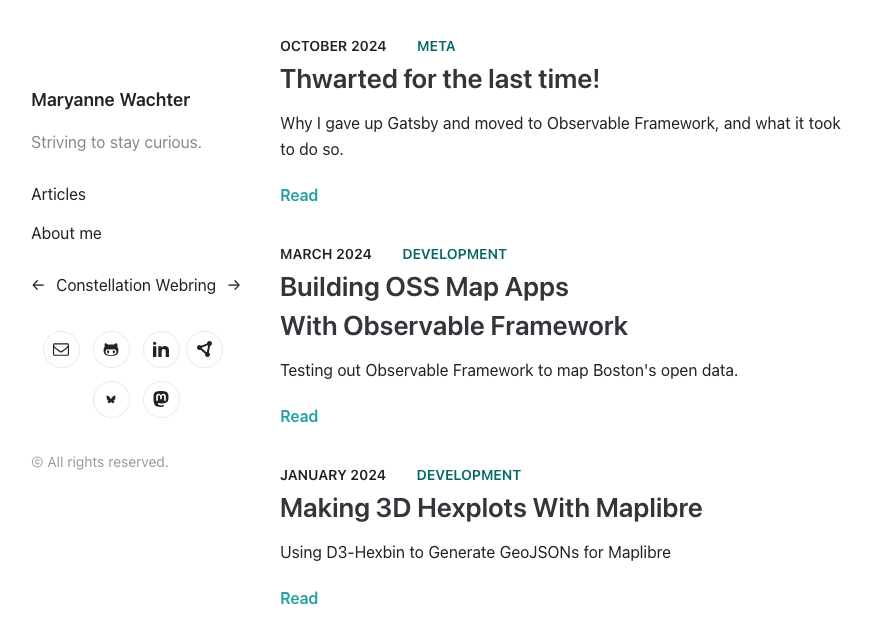Open Making 3D Hexplots With Maplibre heading
This screenshot has width=869, height=627.
click(491, 508)
